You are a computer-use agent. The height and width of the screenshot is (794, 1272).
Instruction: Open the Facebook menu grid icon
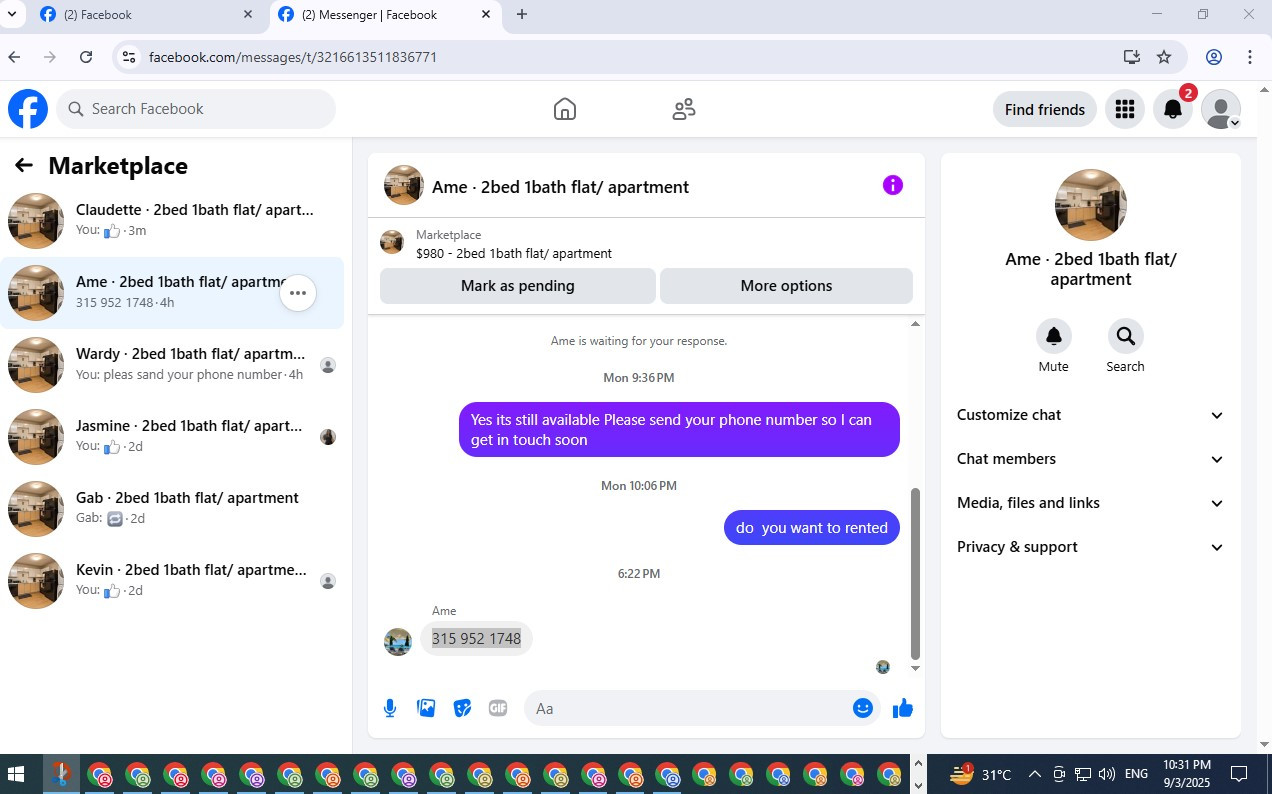pyautogui.click(x=1125, y=109)
